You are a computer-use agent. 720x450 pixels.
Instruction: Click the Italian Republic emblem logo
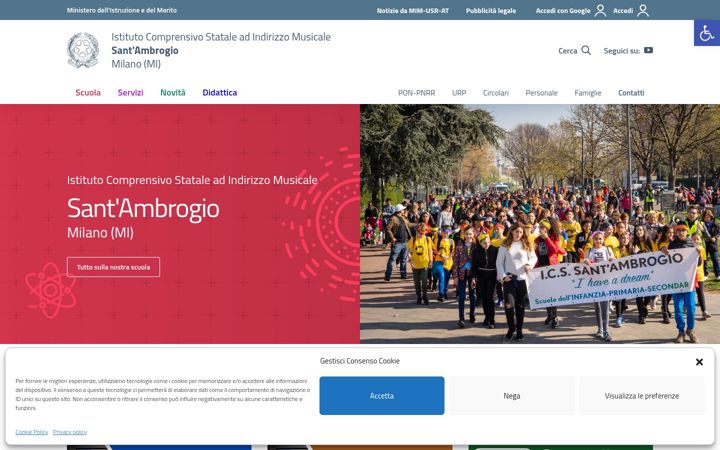tap(83, 51)
